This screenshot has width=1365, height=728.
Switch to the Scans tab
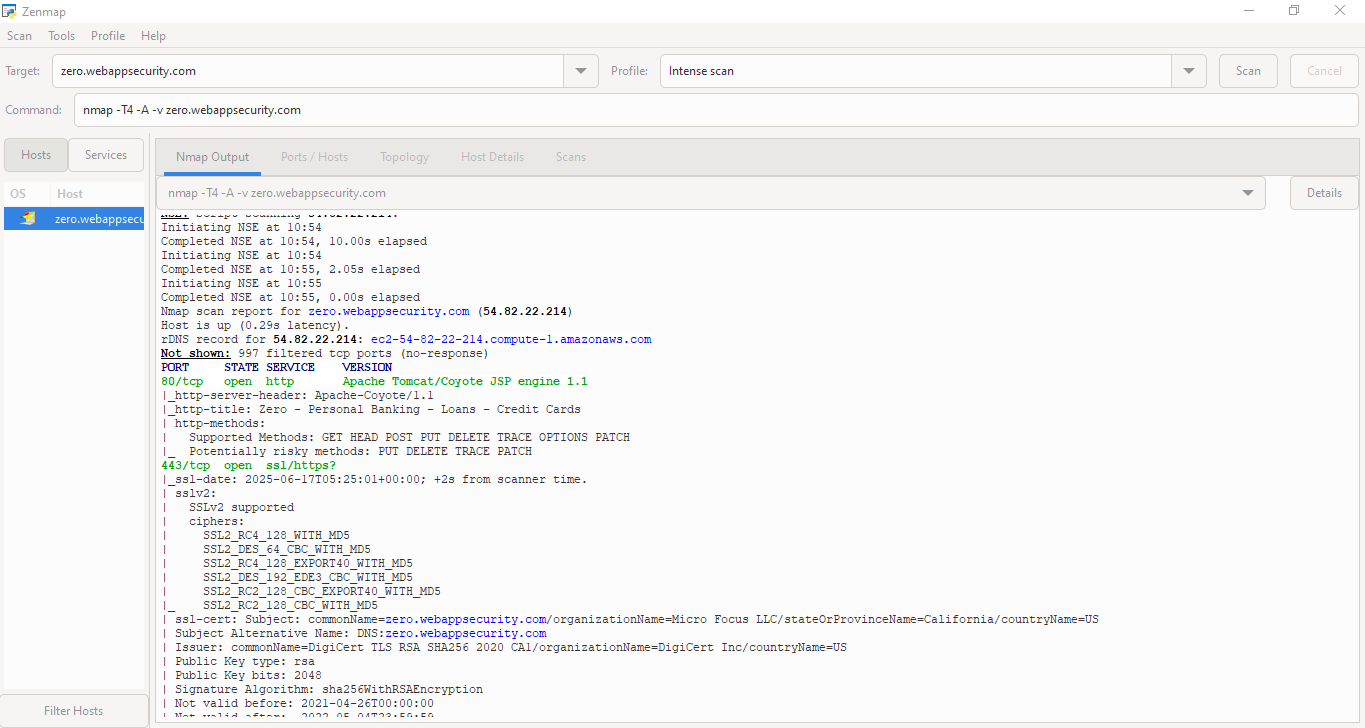coord(571,157)
